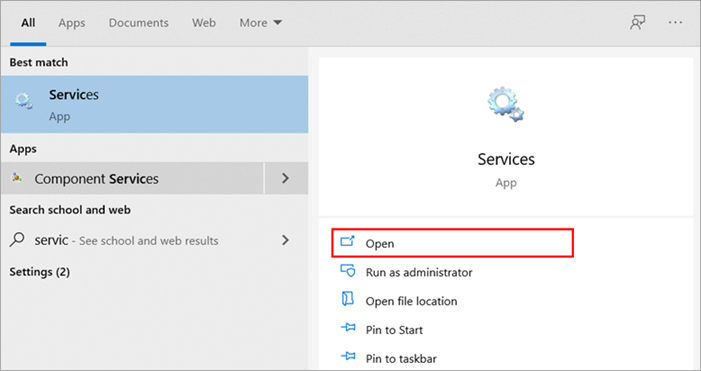Expand the Settings (2) results group

pos(39,272)
